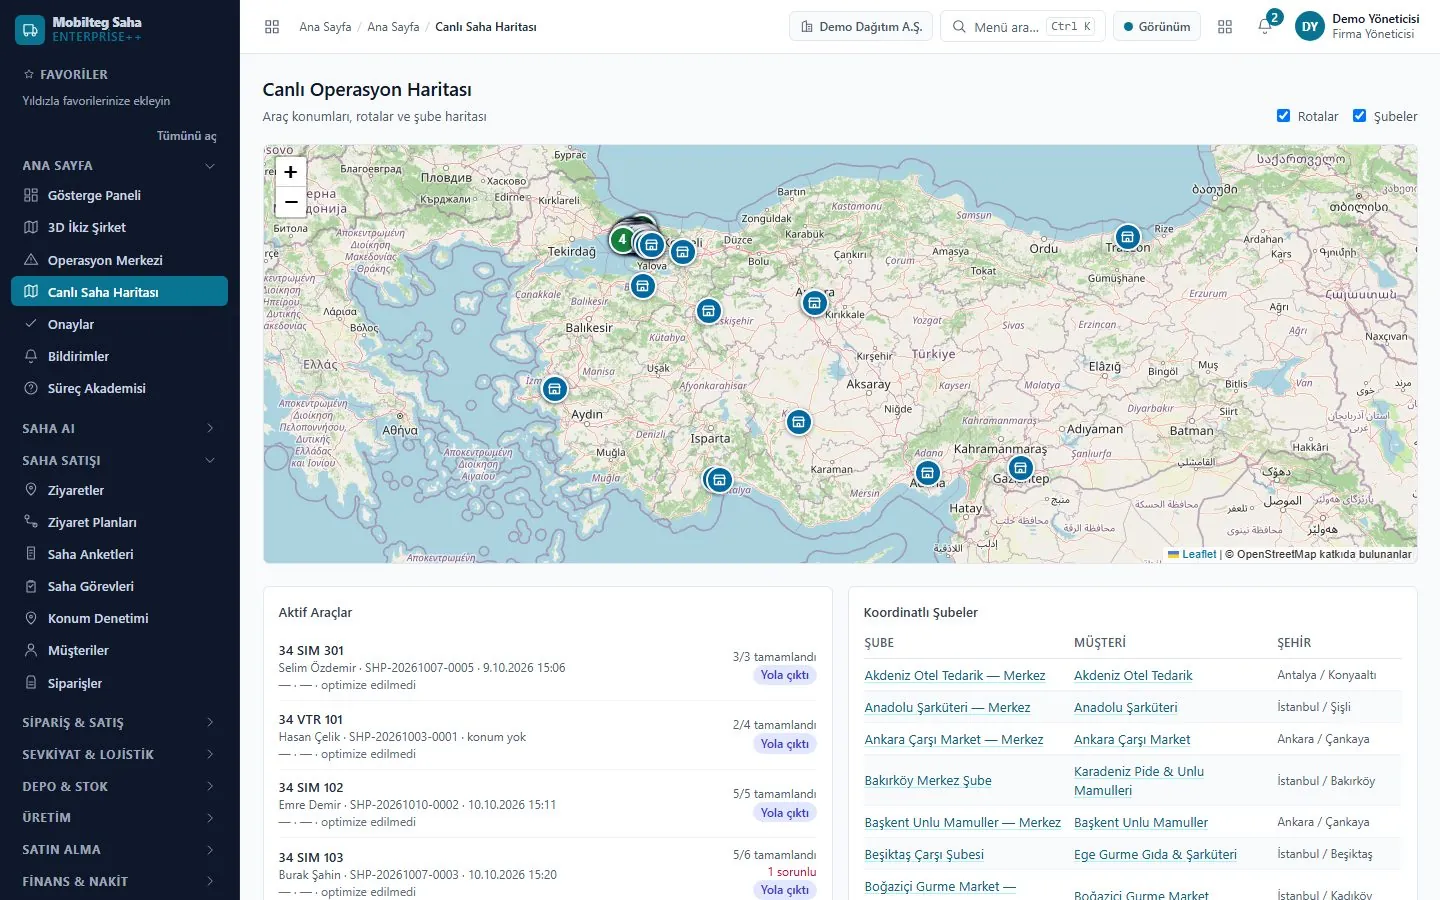
Task: Open Saha Anketleri in sidebar
Action: (x=119, y=554)
